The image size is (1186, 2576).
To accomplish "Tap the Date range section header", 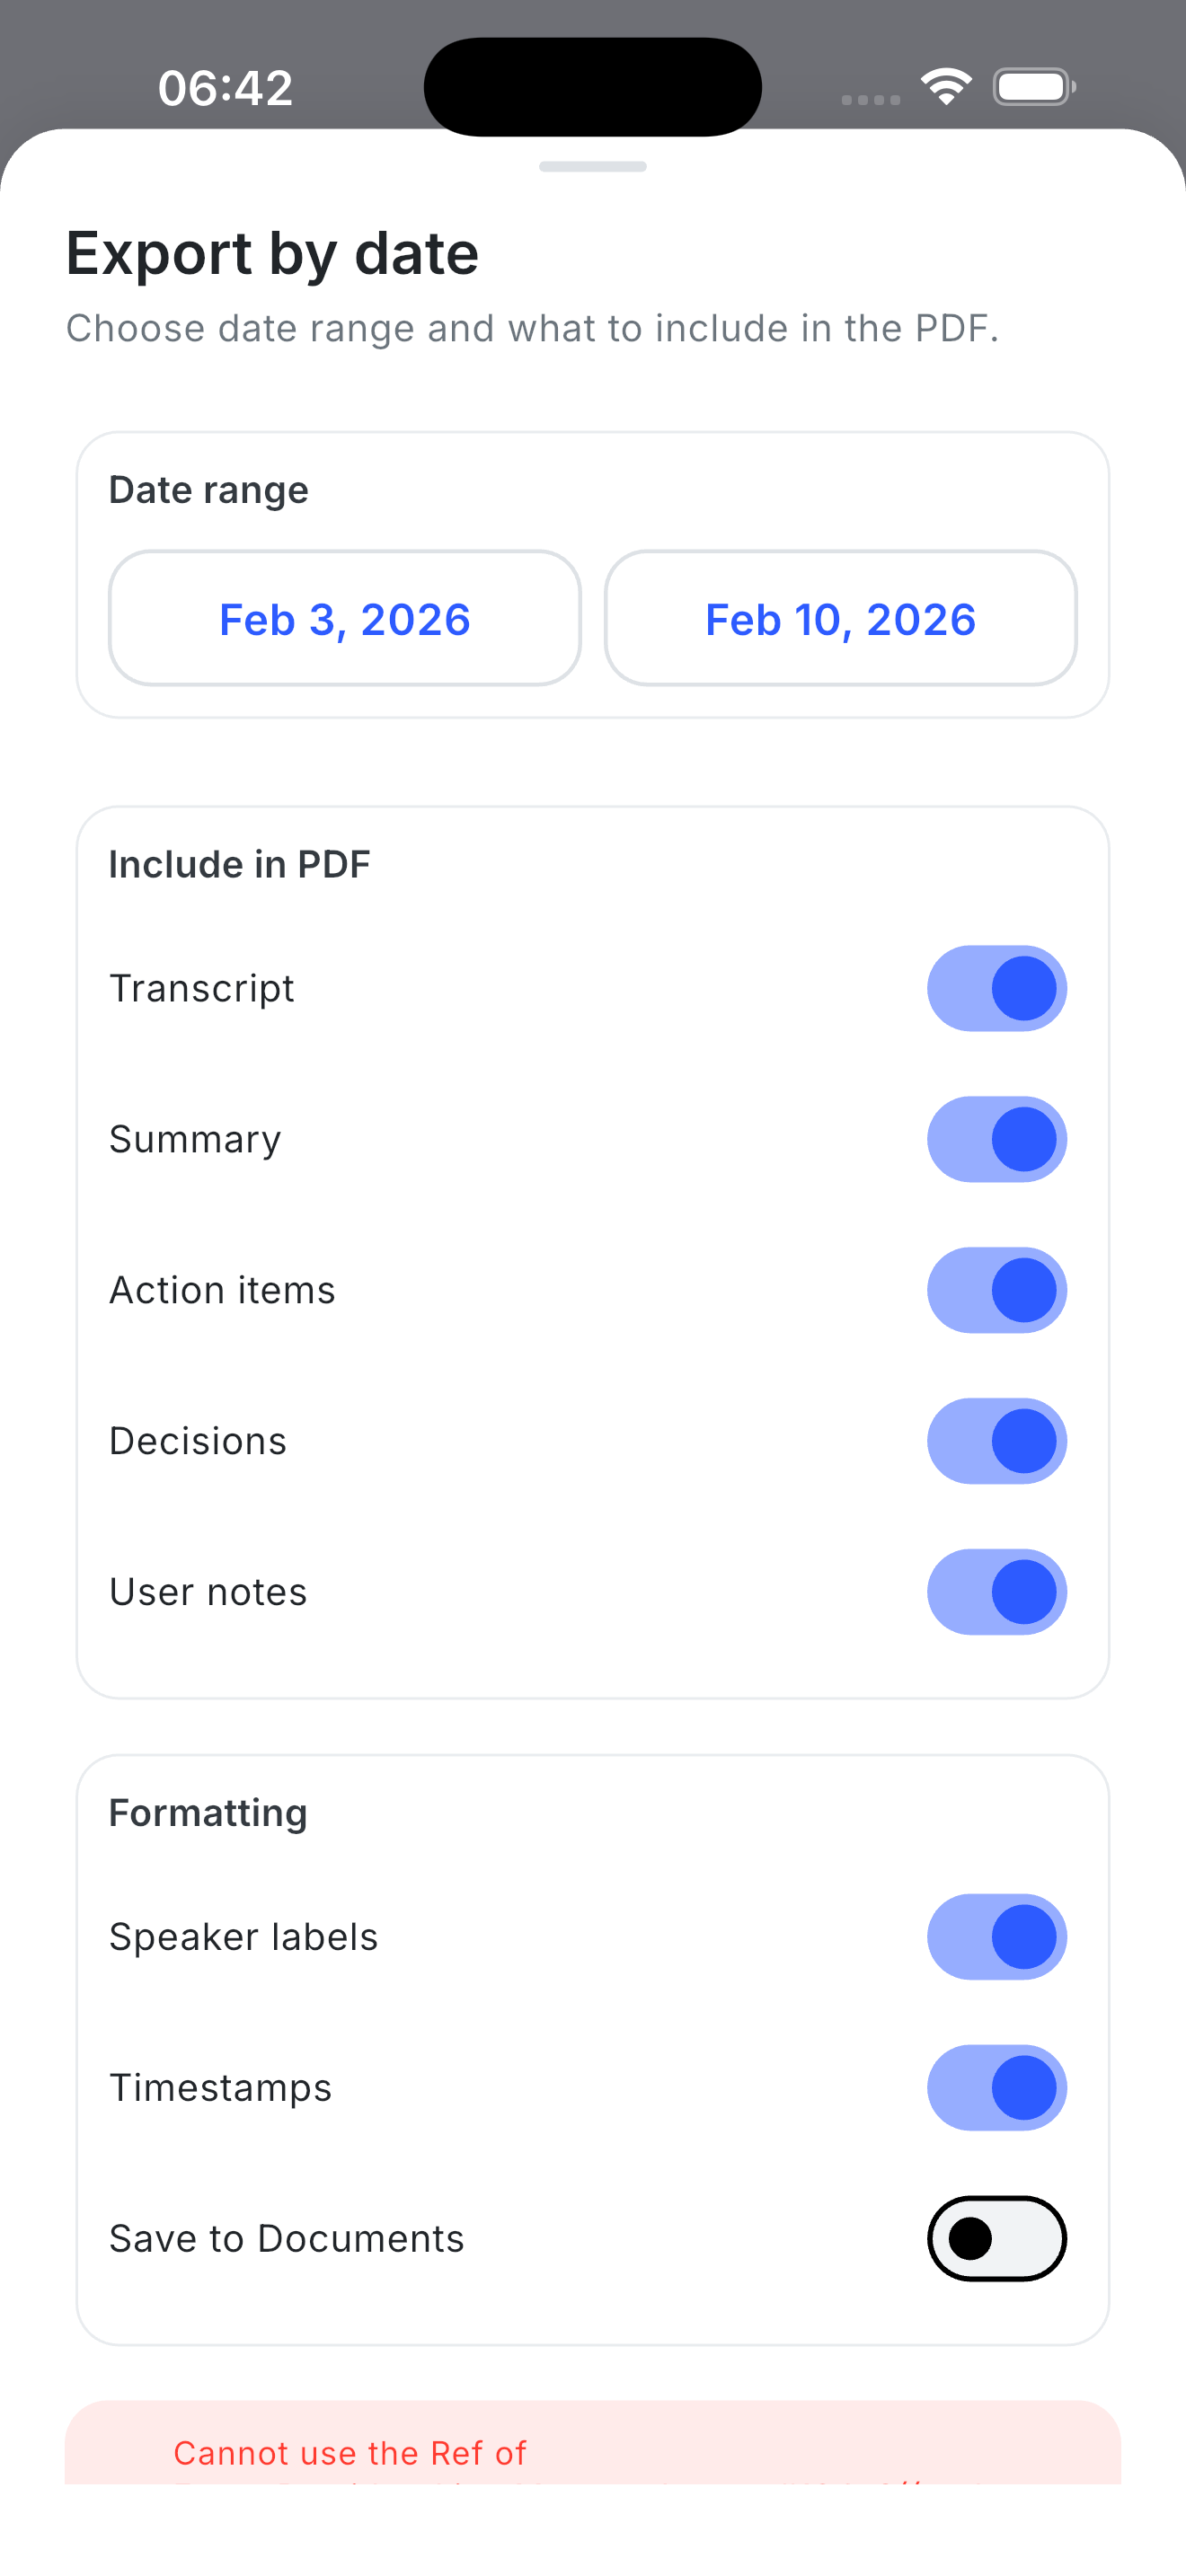I will [x=208, y=489].
